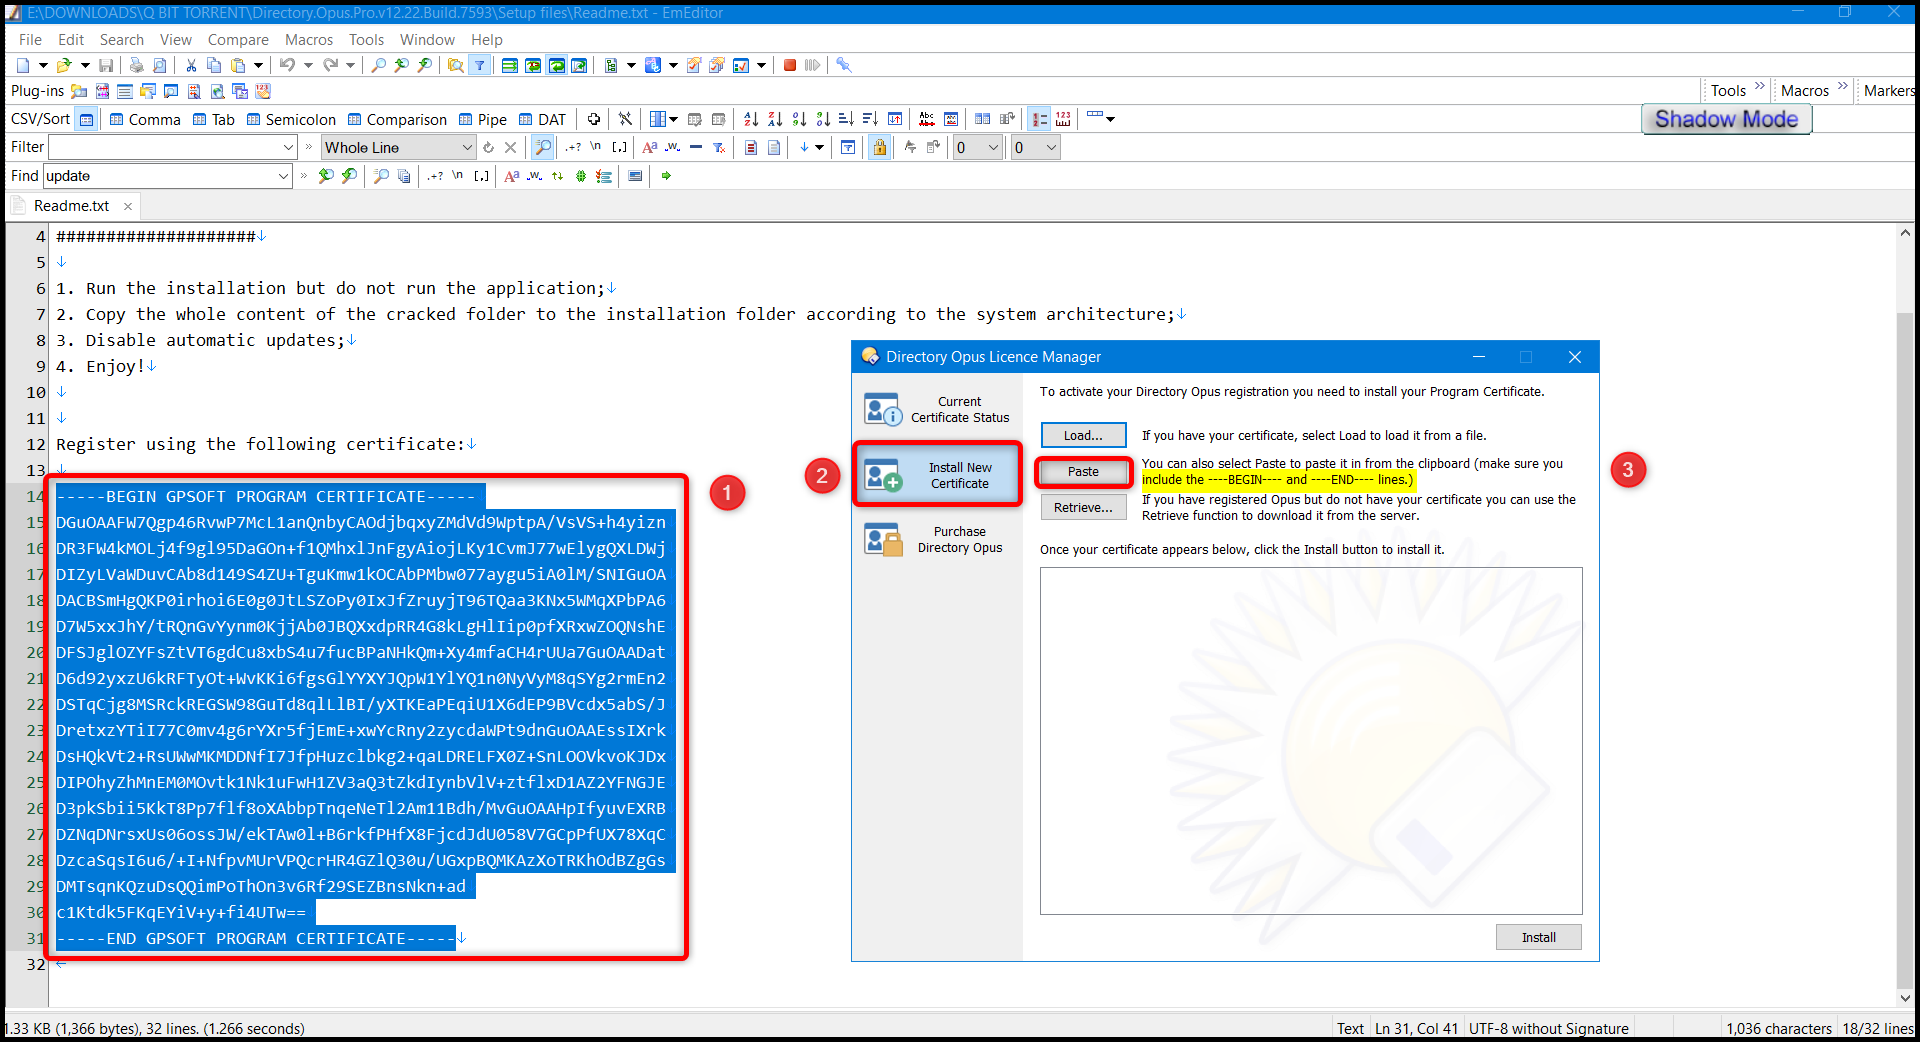The height and width of the screenshot is (1042, 1920).
Task: Click the Cut scissors icon
Action: [x=190, y=65]
